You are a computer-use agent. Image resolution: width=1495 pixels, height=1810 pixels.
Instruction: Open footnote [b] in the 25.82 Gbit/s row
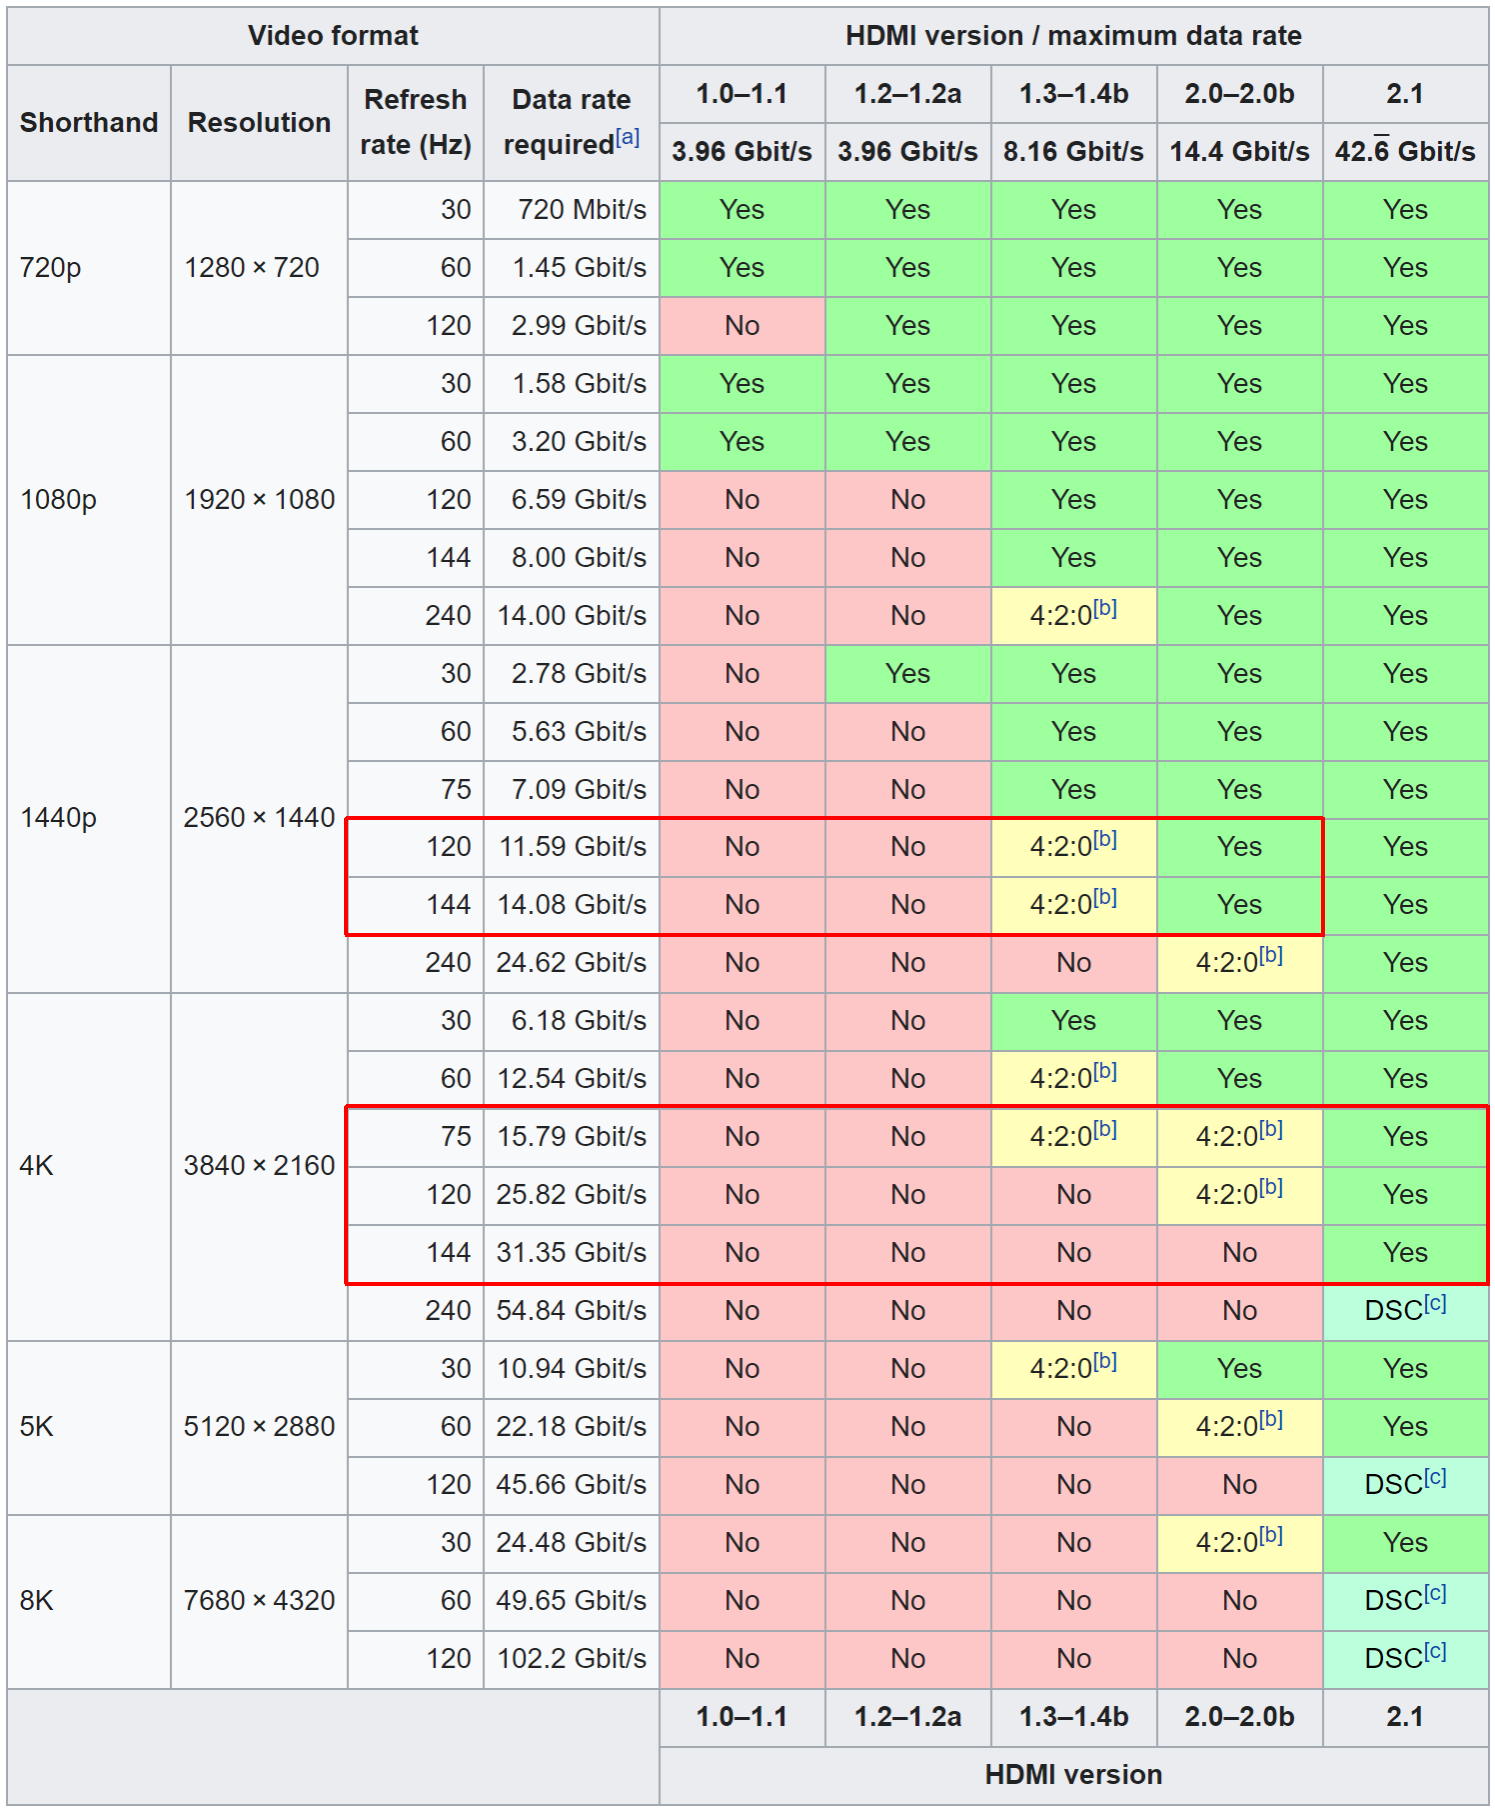pos(1270,1187)
